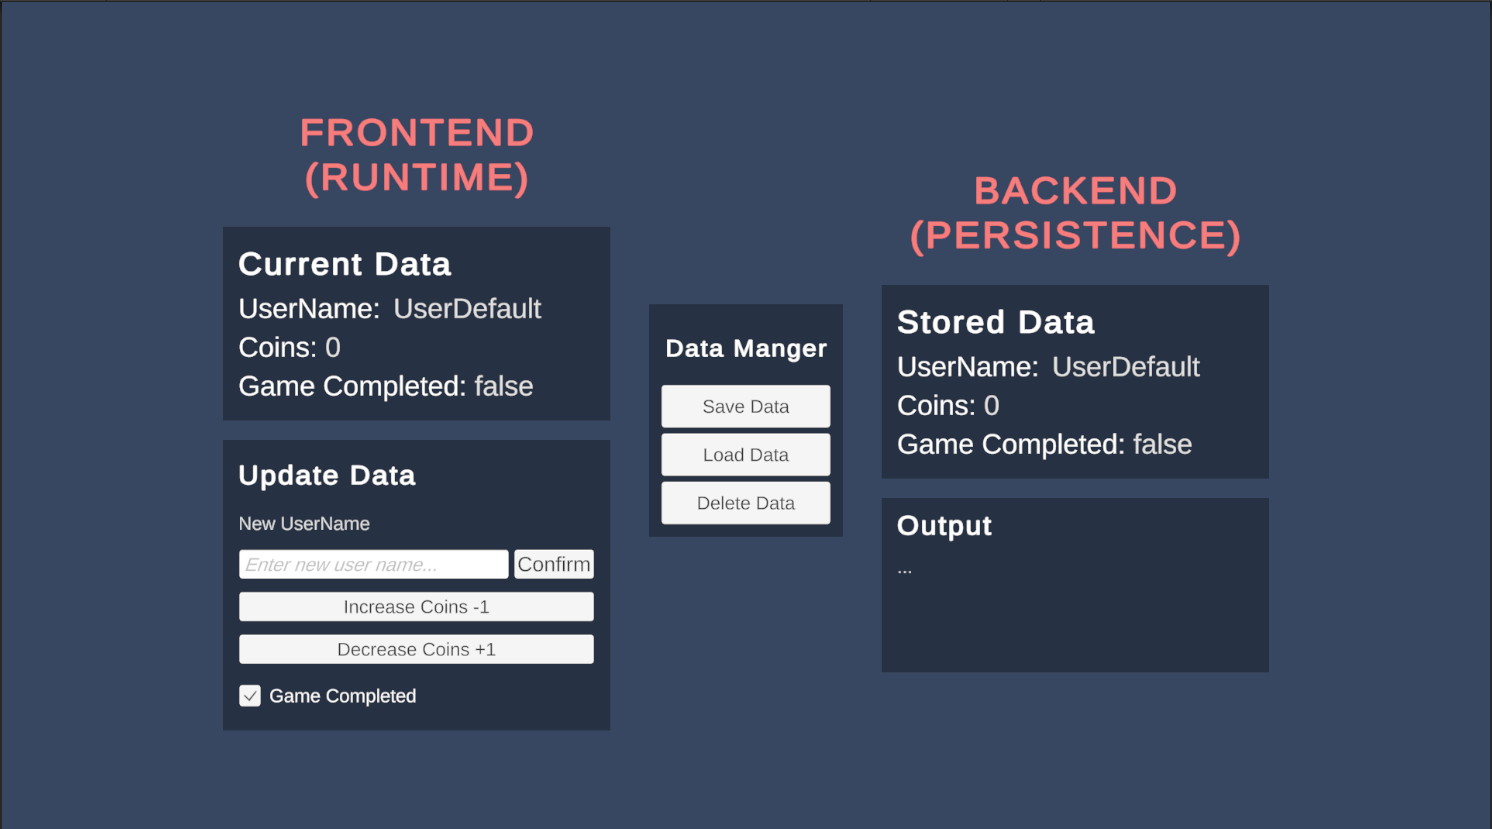Click the New UserName label

point(304,524)
